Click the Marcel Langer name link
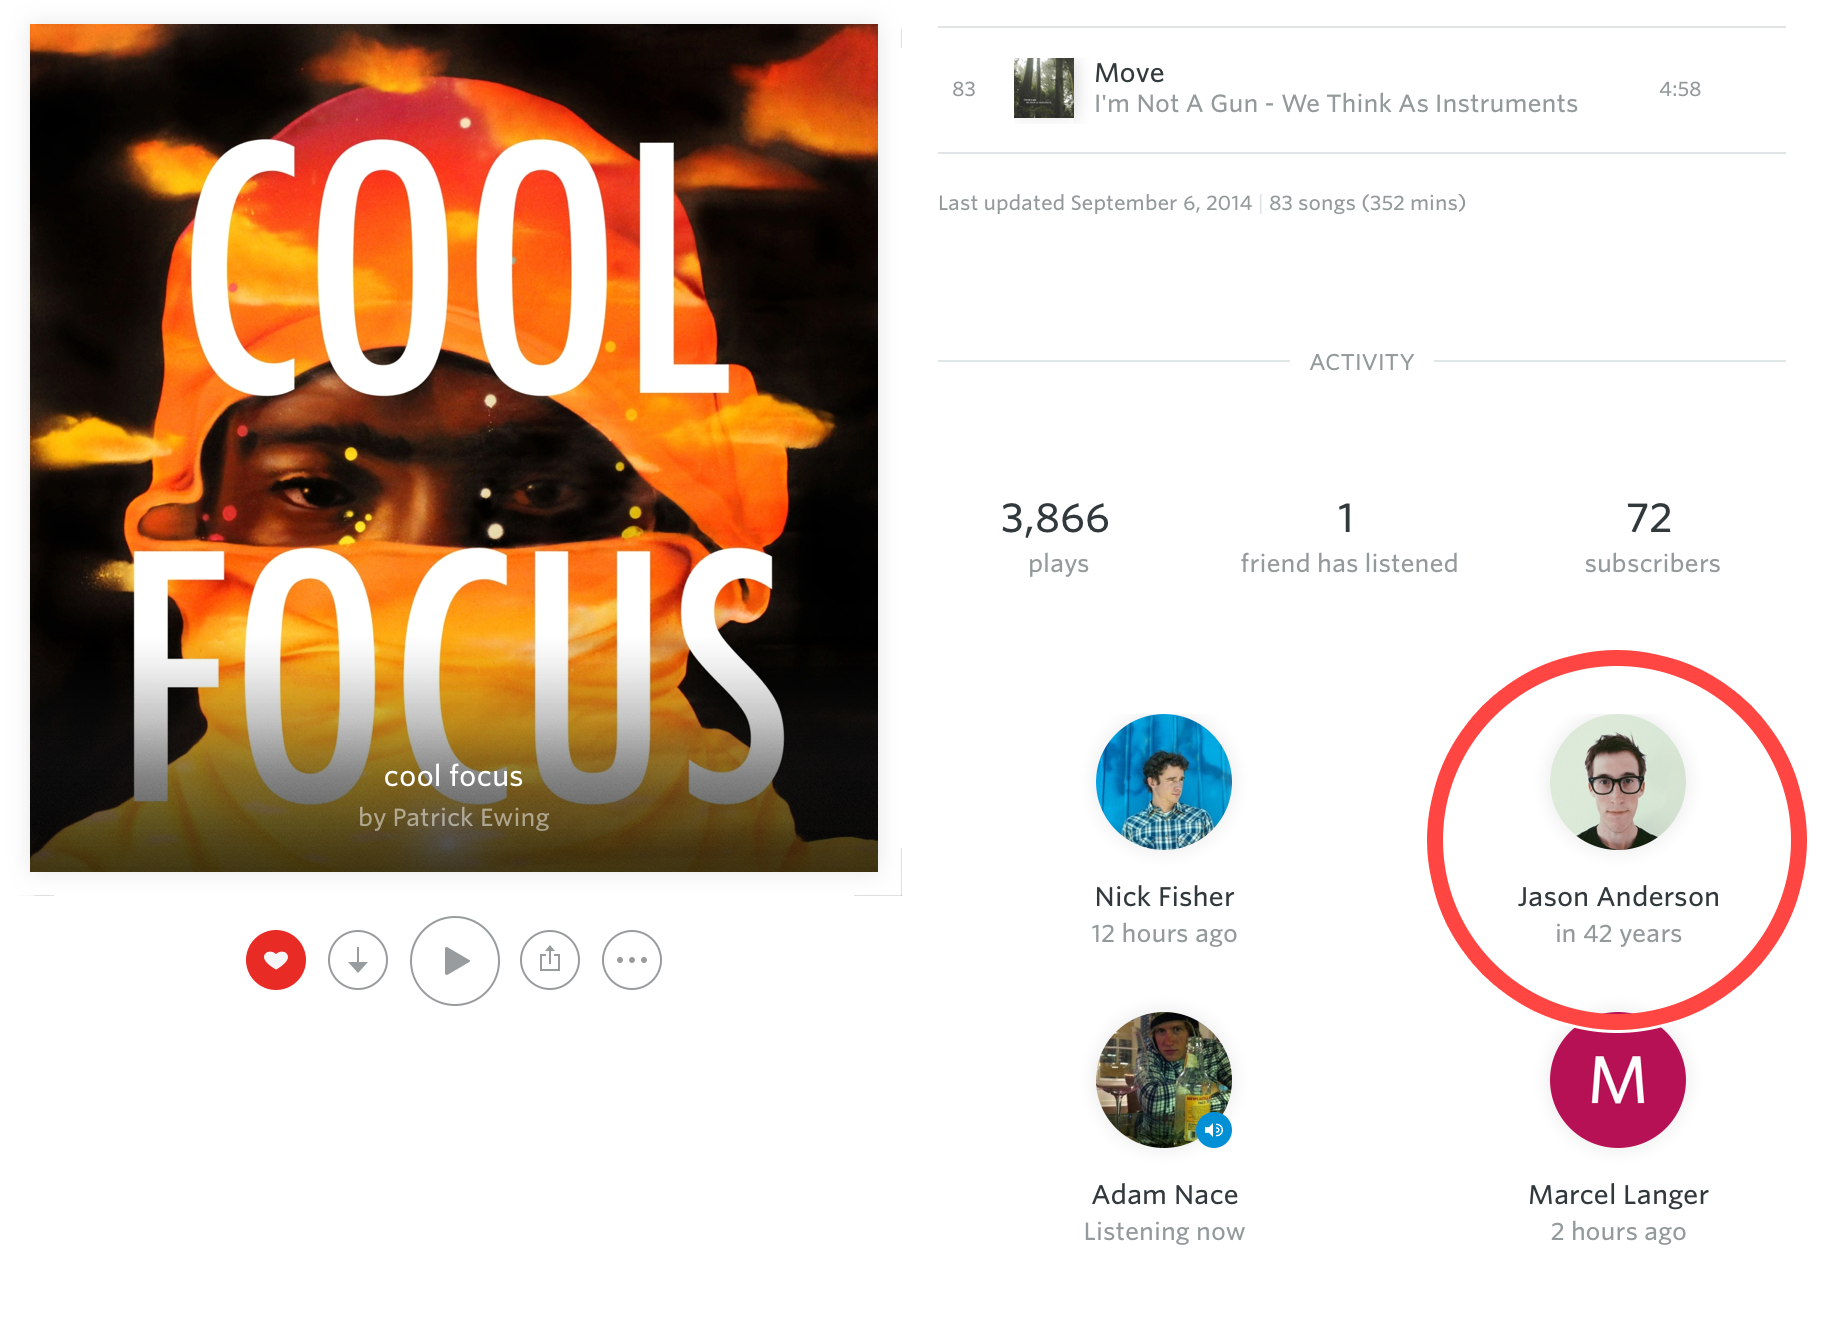Screen dimensions: 1838x1334 pyautogui.click(x=1618, y=1195)
